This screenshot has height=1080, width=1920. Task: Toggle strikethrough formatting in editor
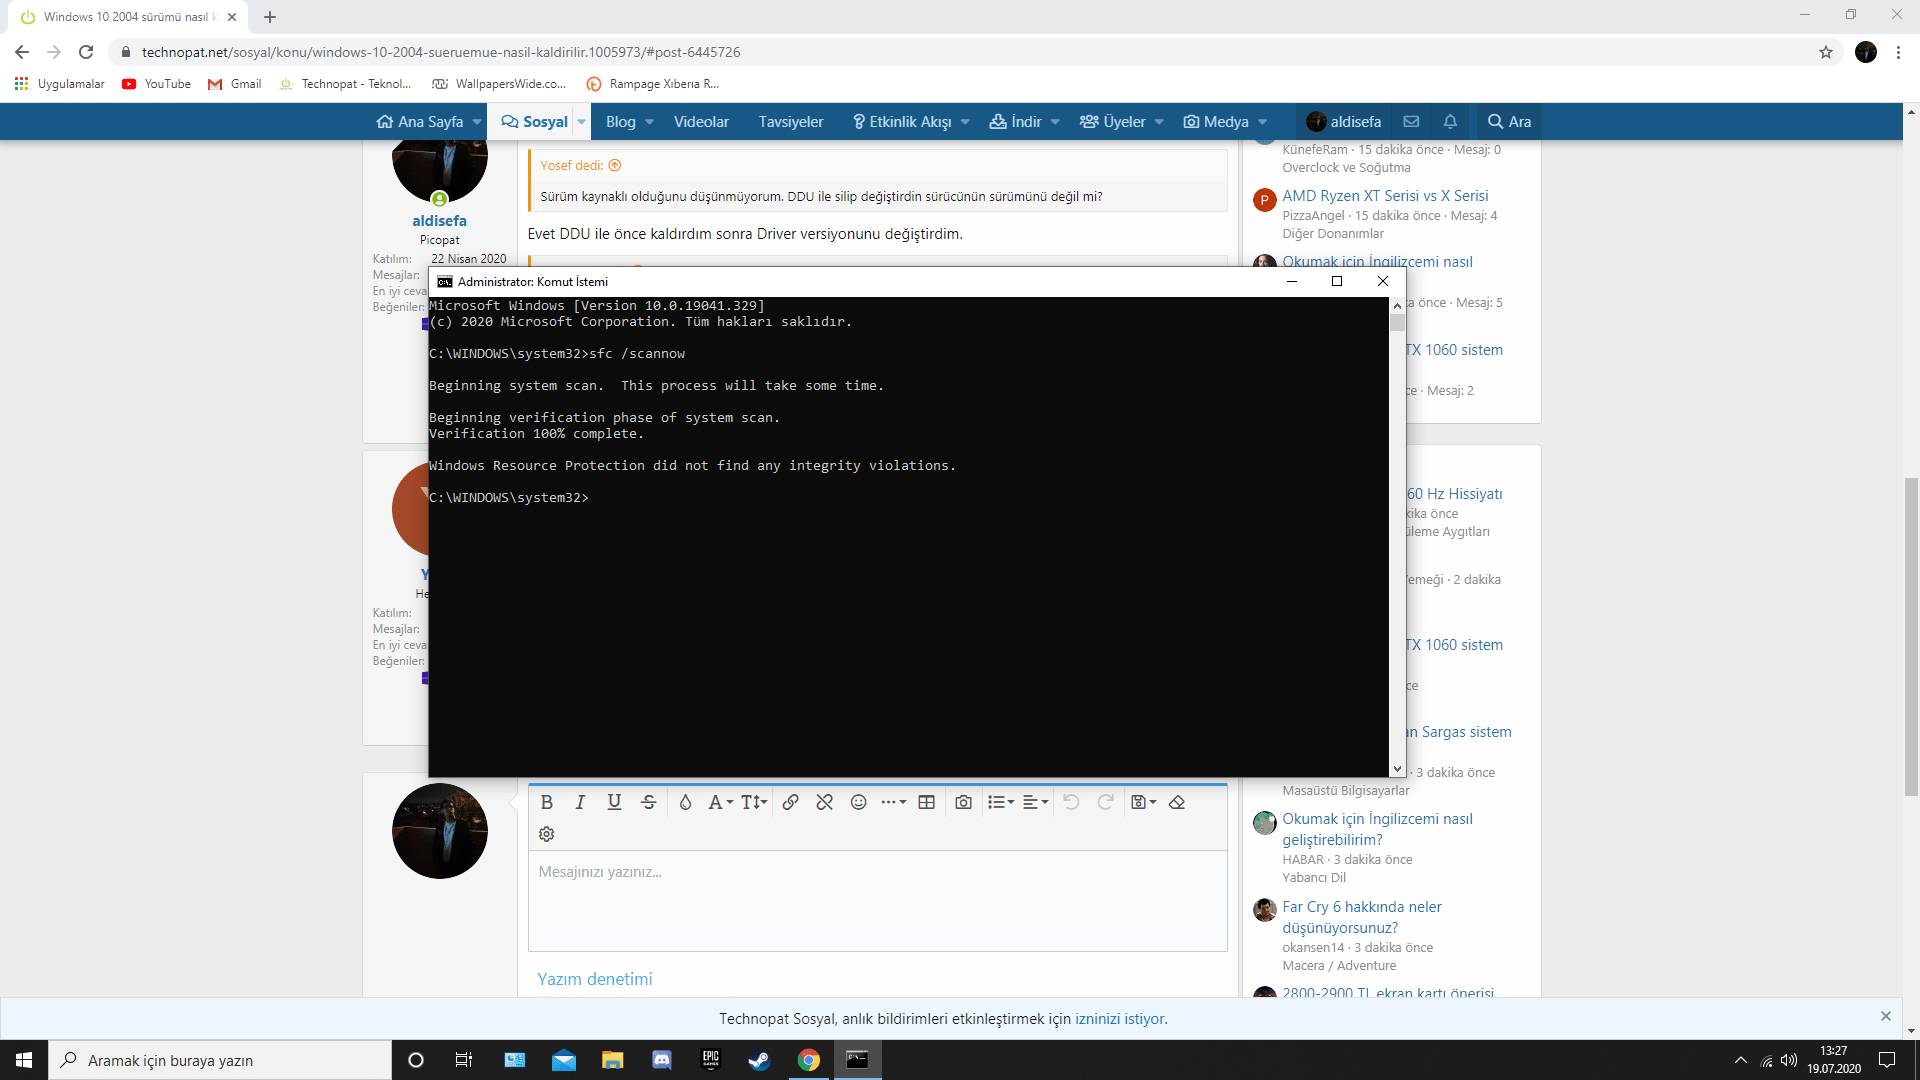(648, 802)
